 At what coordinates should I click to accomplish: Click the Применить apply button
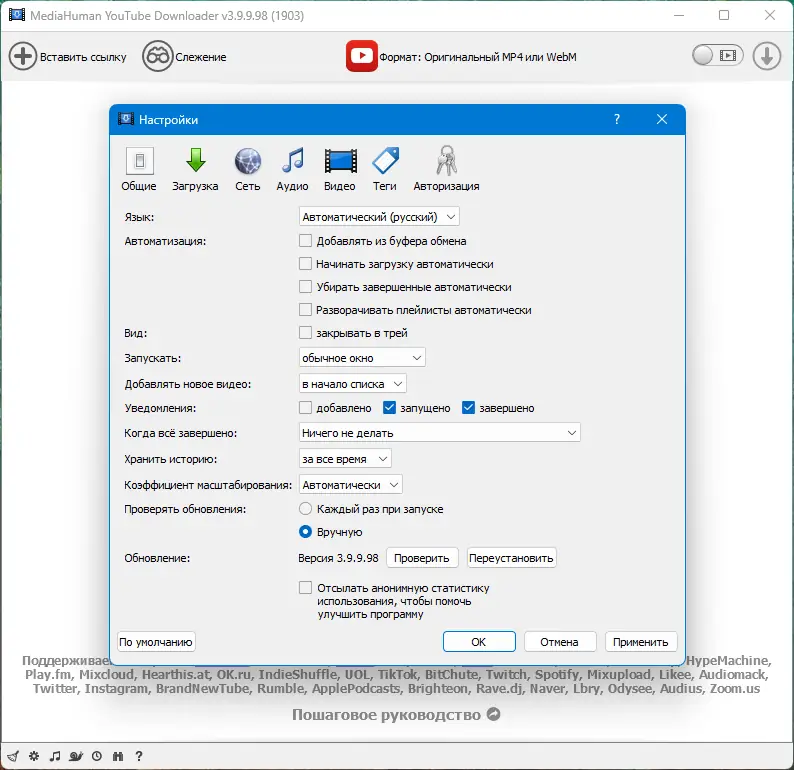(641, 641)
